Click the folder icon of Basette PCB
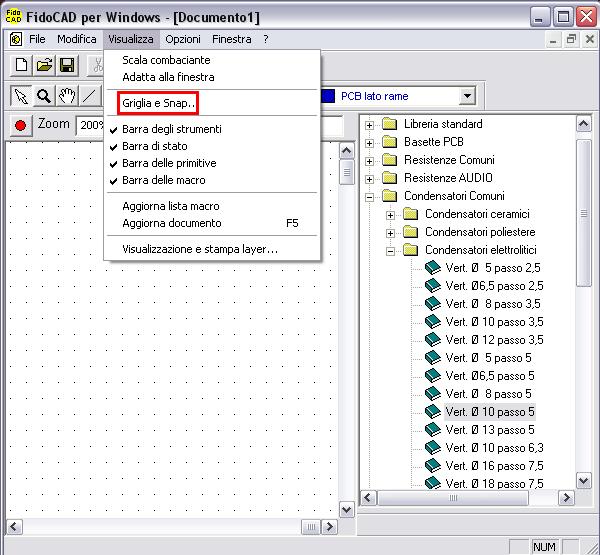The image size is (600, 555). (390, 142)
